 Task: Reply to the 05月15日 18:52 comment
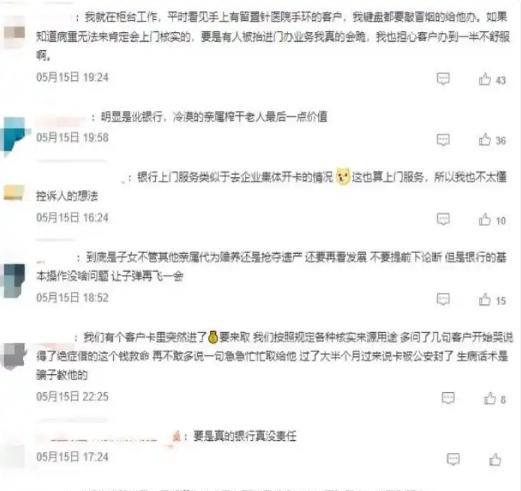pyautogui.click(x=443, y=299)
